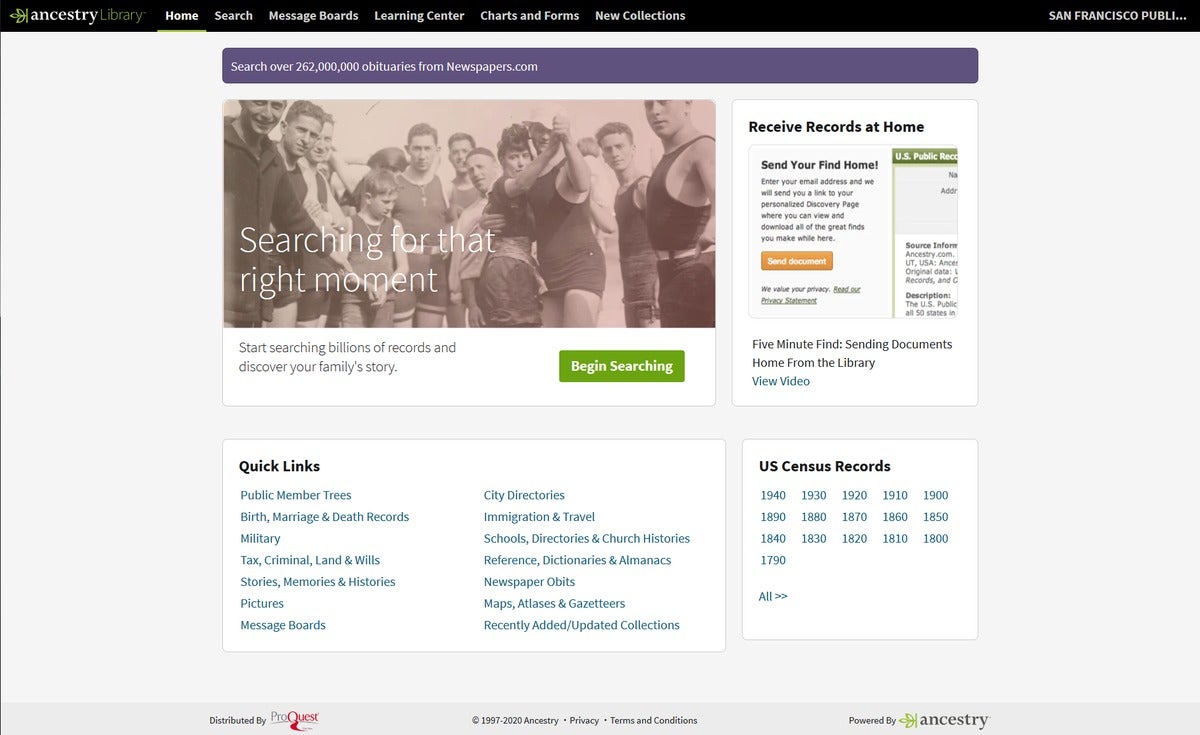
Task: Open Immigration & Travel link
Action: coord(539,517)
